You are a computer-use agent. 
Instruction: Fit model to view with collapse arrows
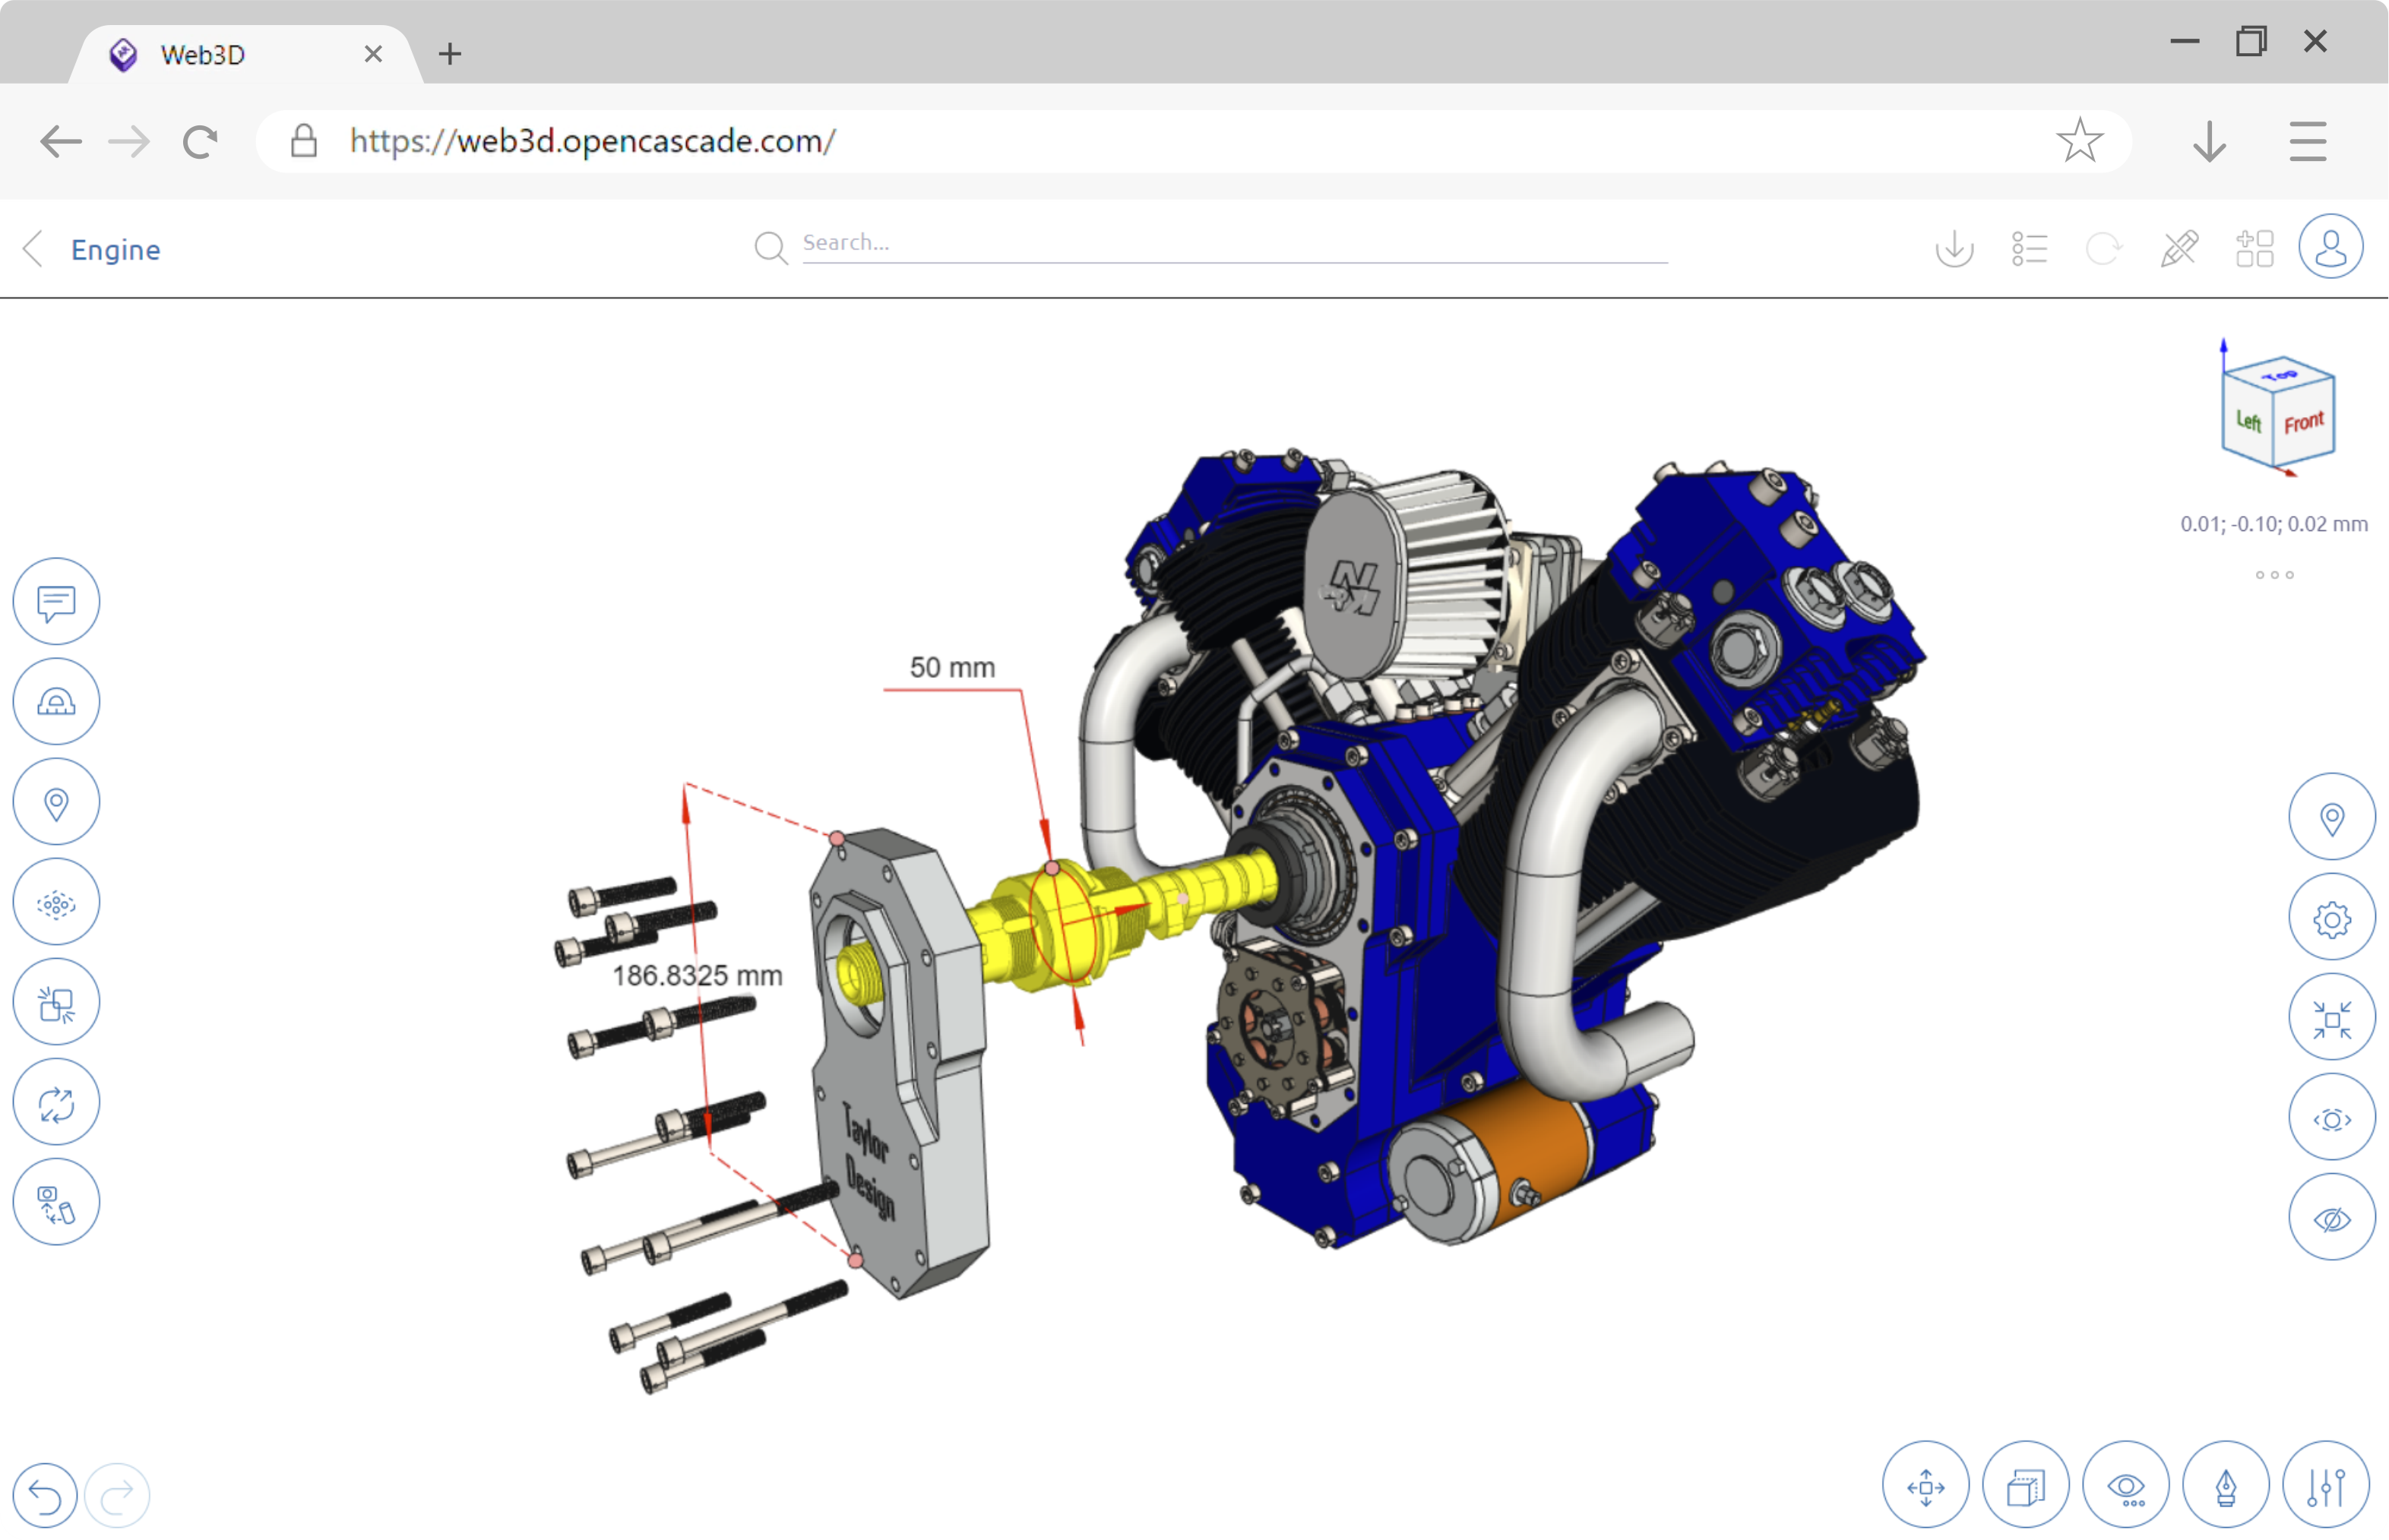pyautogui.click(x=2331, y=1019)
